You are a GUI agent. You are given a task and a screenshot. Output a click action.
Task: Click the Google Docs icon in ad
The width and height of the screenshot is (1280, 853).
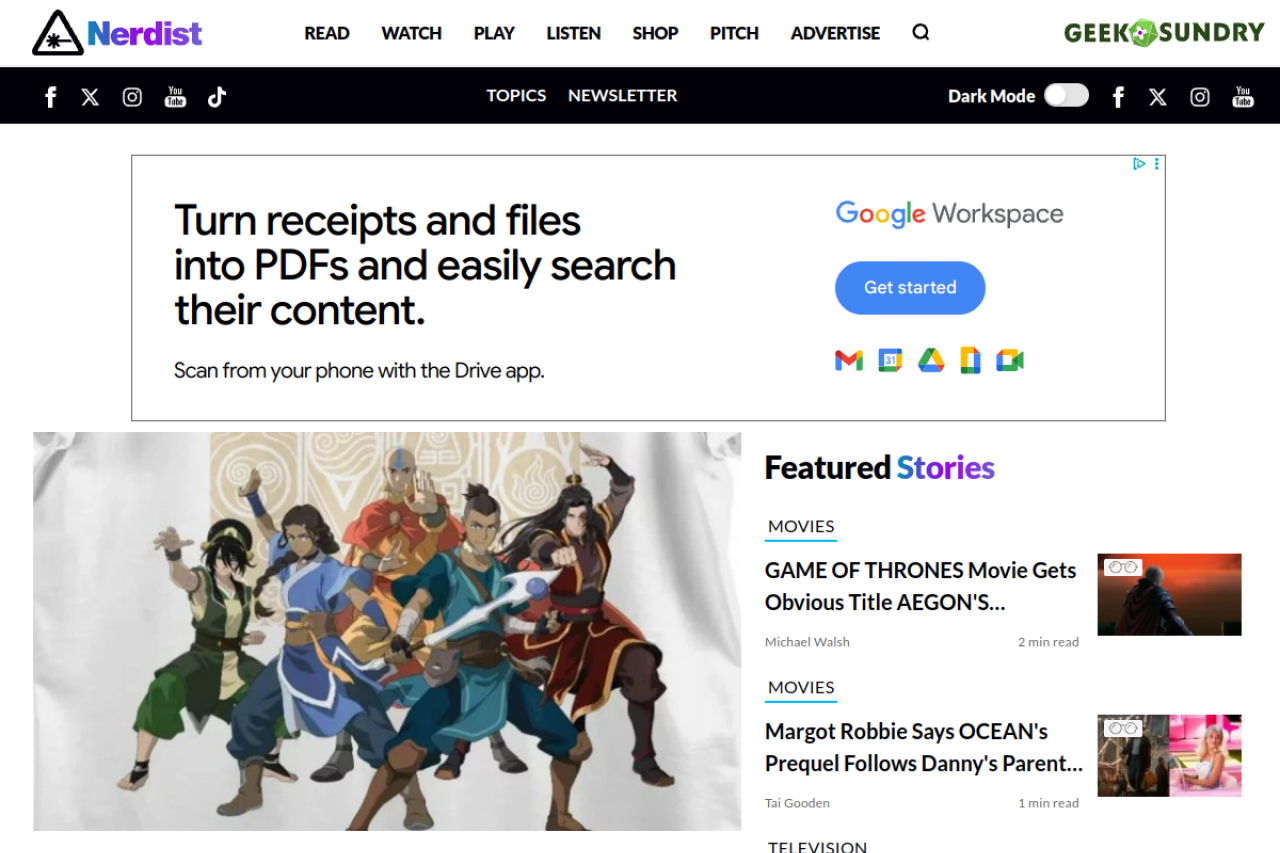coord(970,360)
